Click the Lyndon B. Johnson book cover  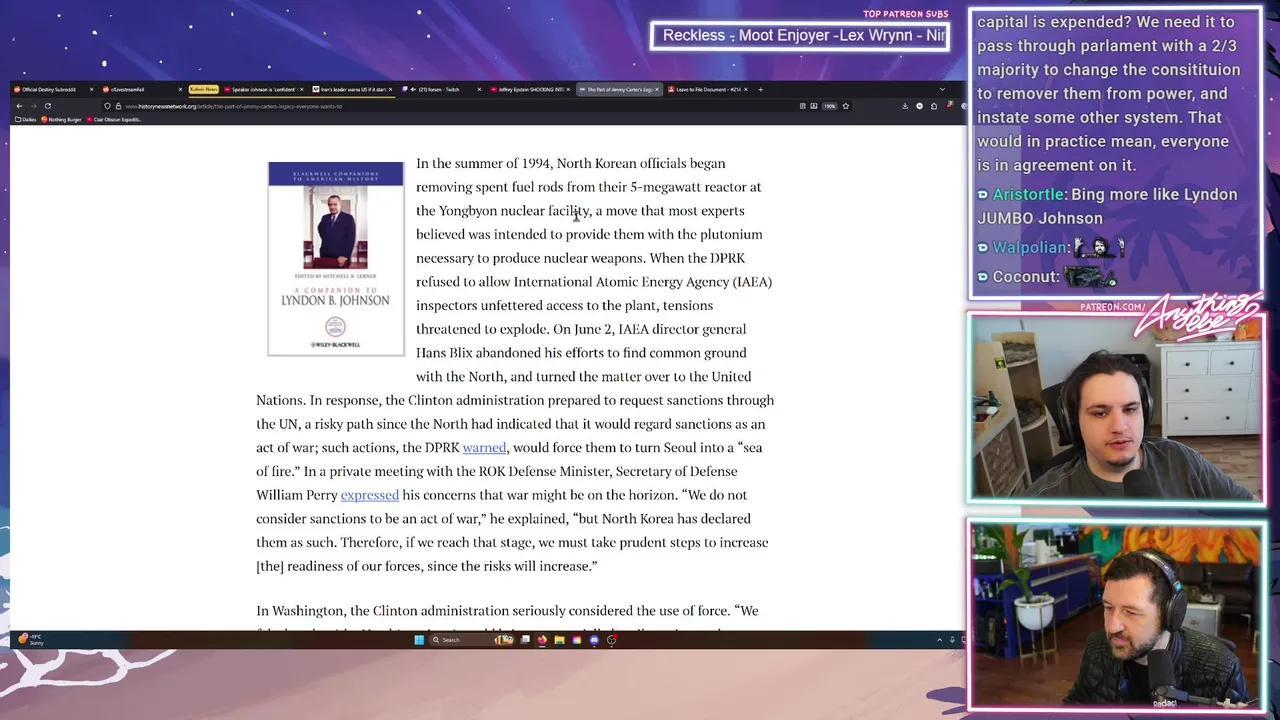coord(336,258)
